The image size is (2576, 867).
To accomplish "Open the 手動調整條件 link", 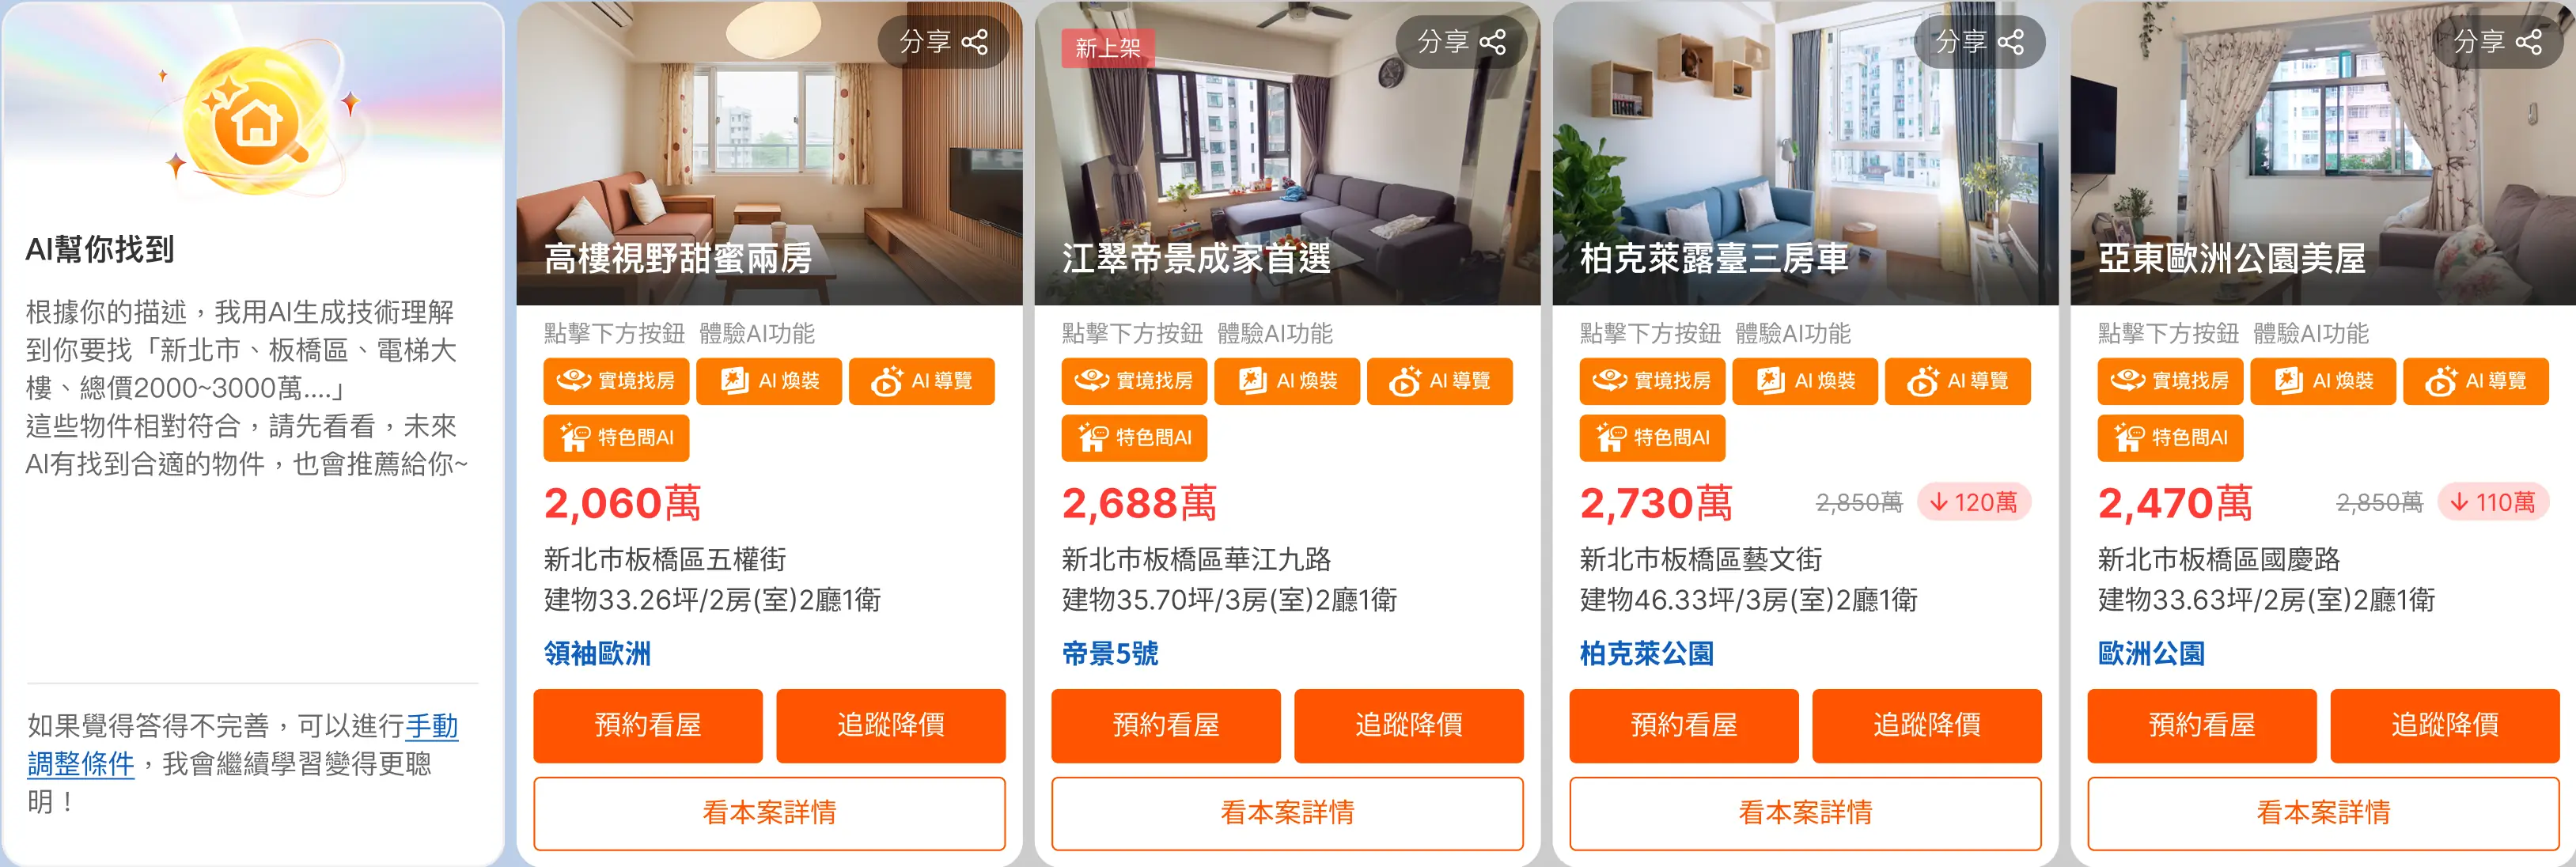I will coord(242,745).
